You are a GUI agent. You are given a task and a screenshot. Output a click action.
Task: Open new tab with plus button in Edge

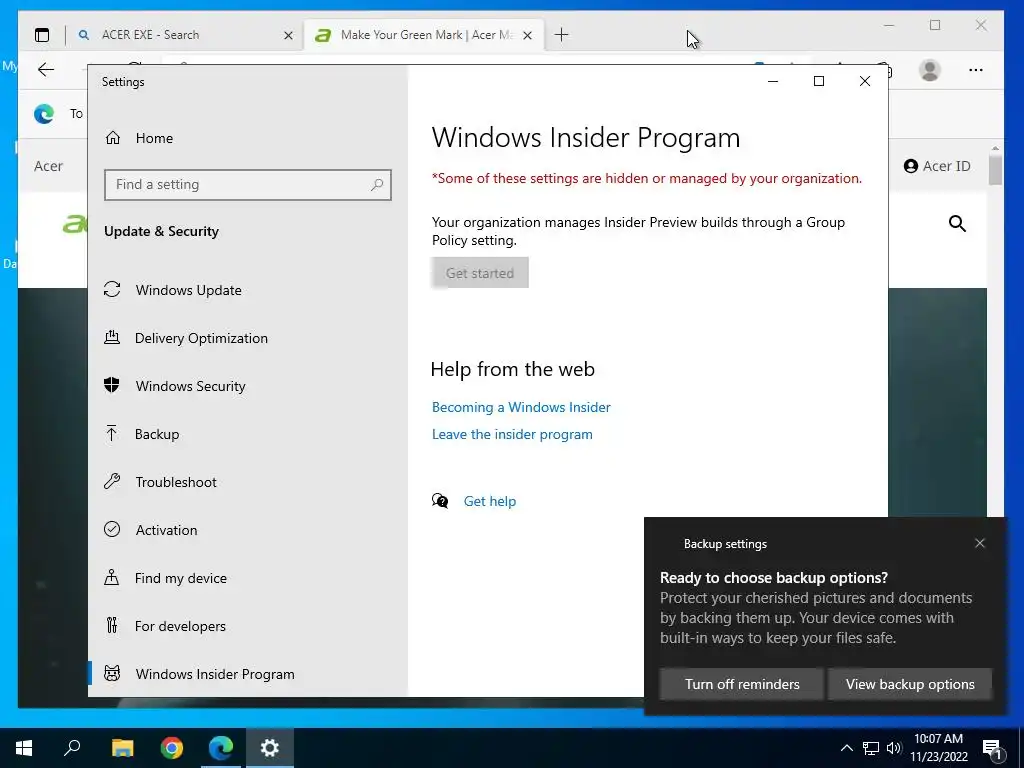(562, 35)
